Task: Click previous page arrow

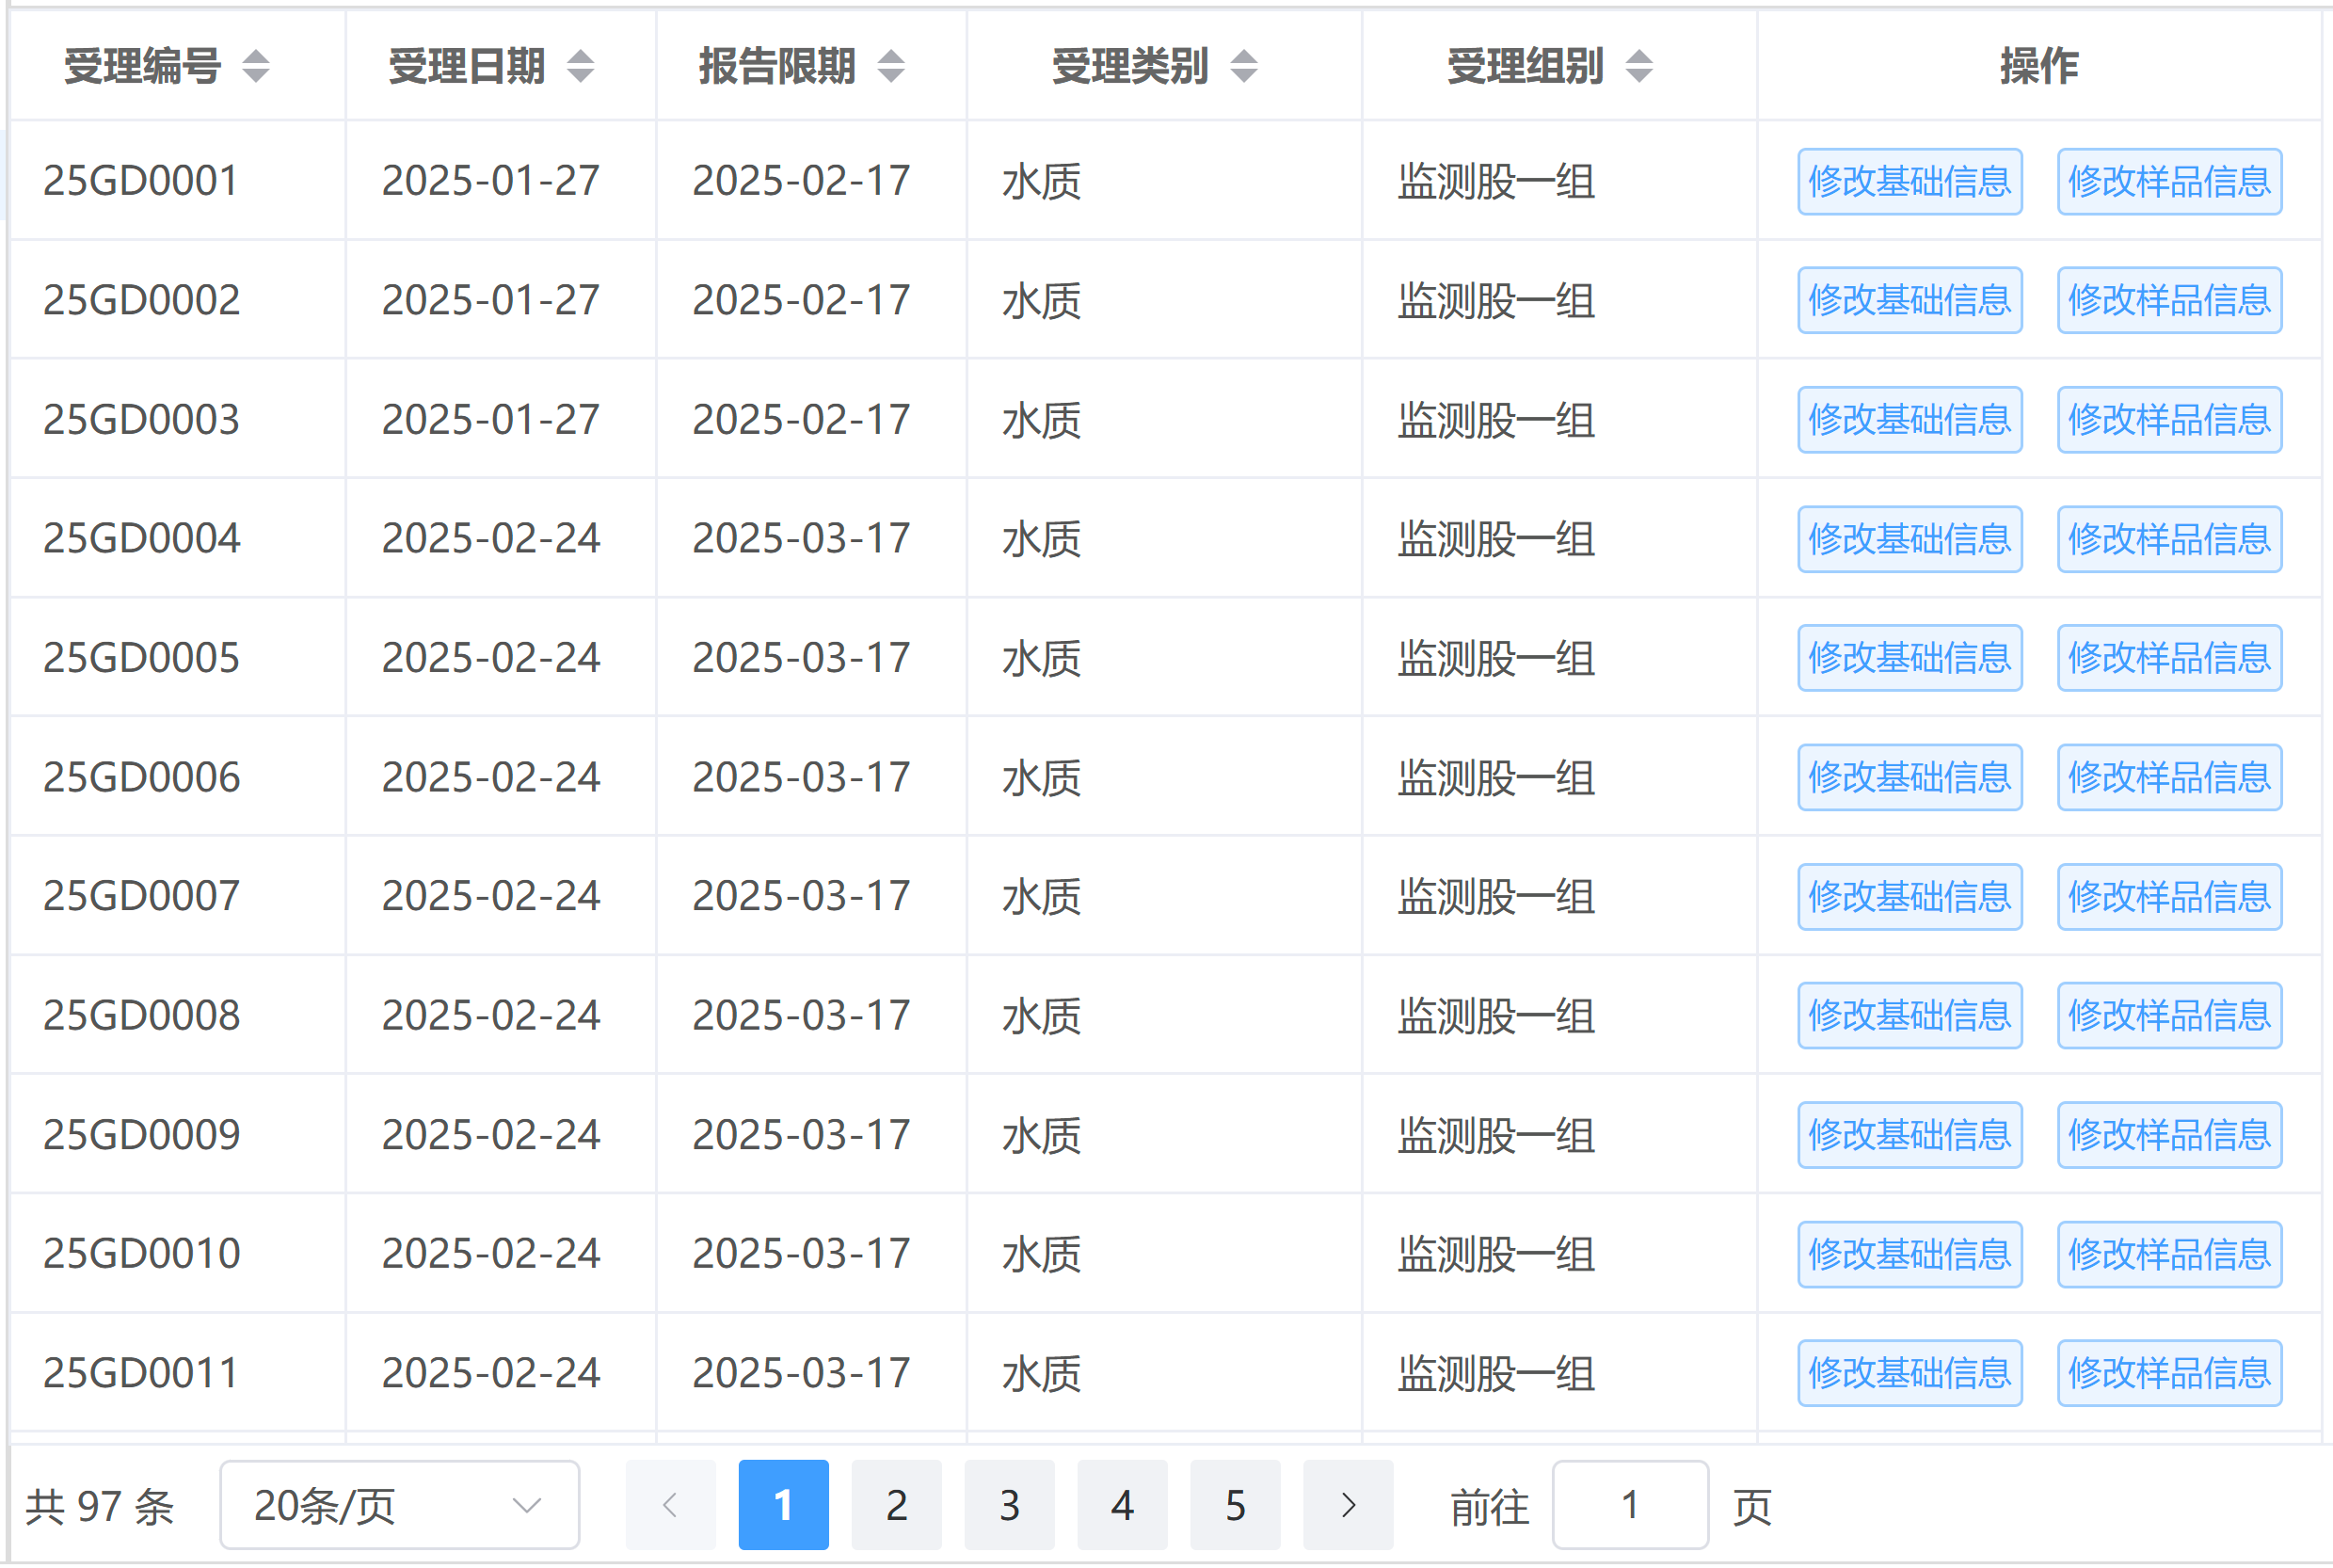Action: (670, 1505)
